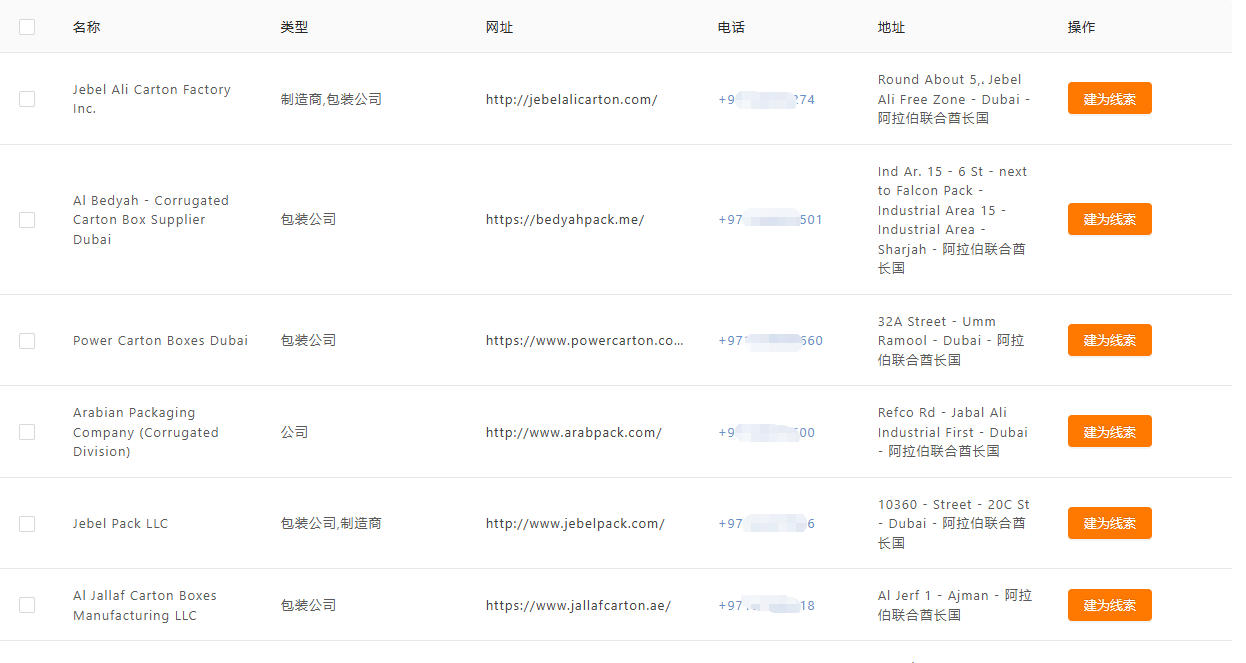Click 包装公司 type in Al Bedyah row
The image size is (1246, 663).
[x=308, y=219]
